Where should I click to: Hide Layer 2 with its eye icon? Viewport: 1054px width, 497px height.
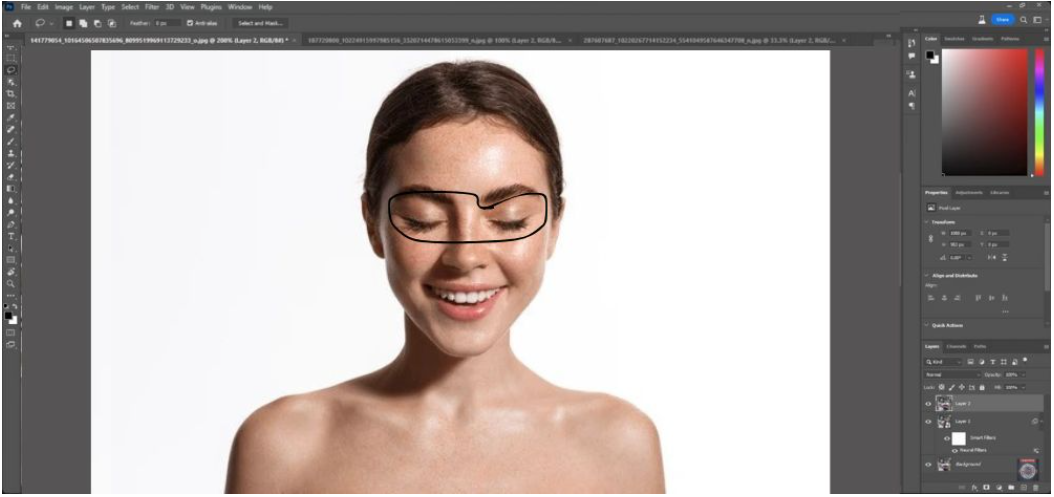[x=928, y=404]
